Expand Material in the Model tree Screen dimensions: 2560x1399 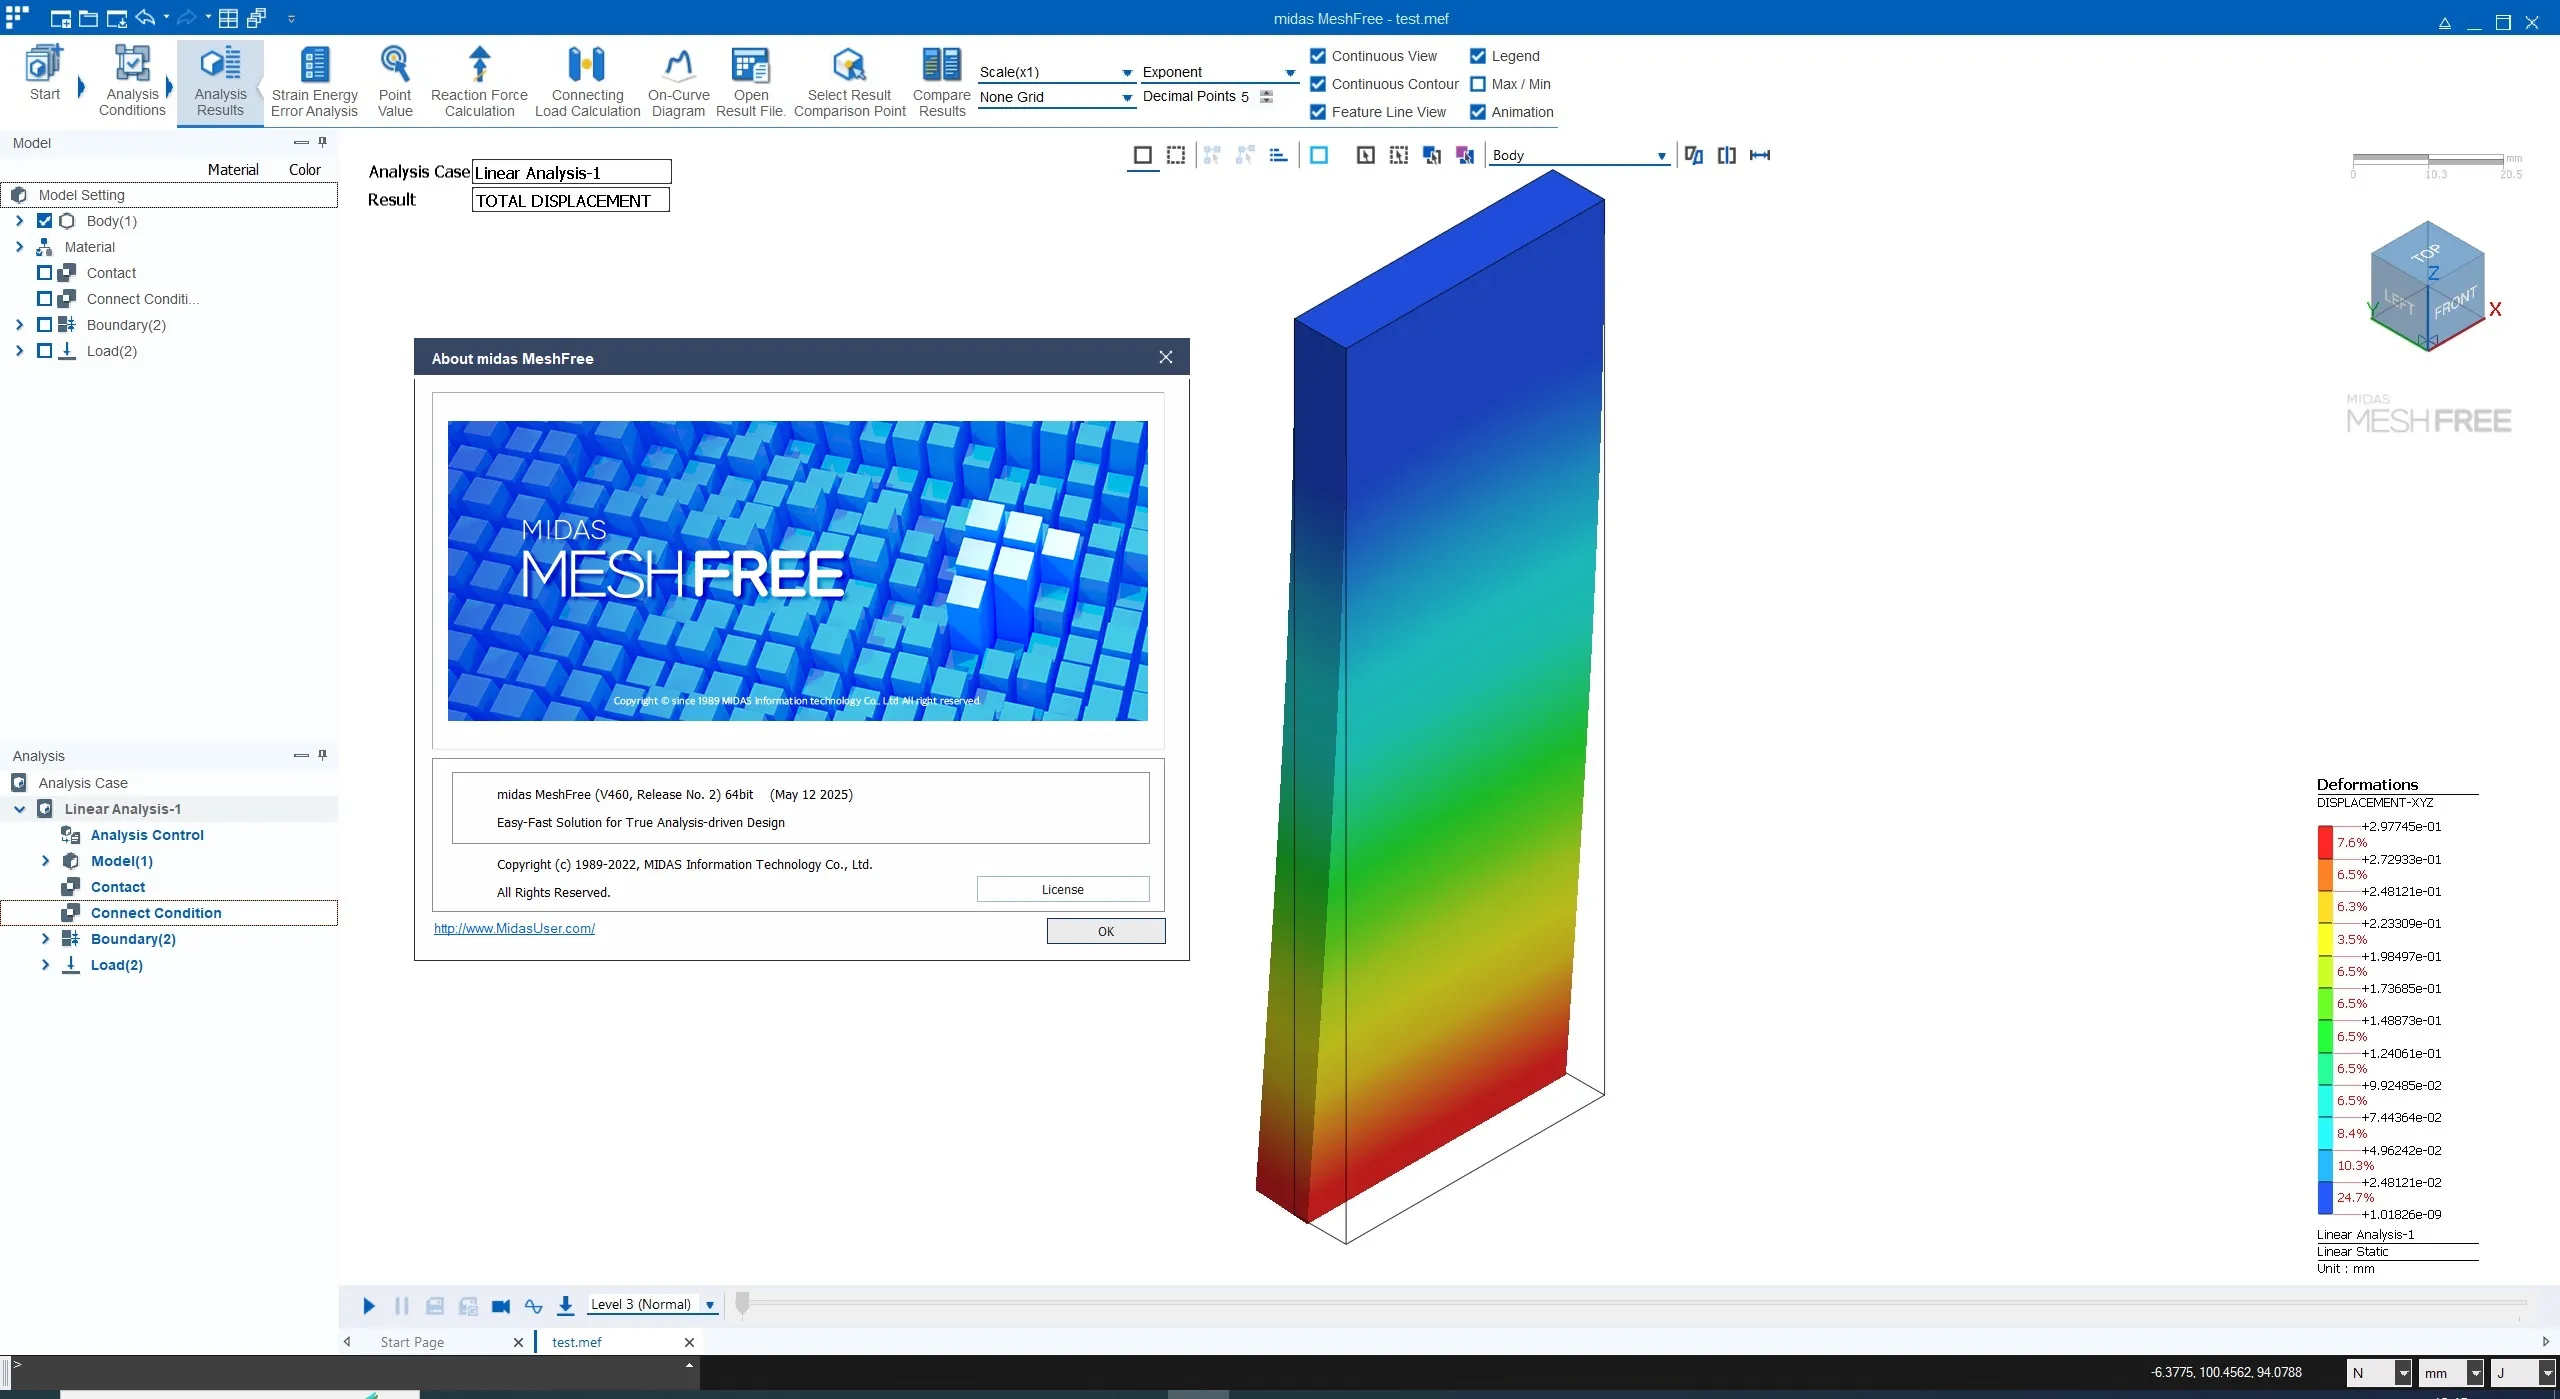point(19,247)
